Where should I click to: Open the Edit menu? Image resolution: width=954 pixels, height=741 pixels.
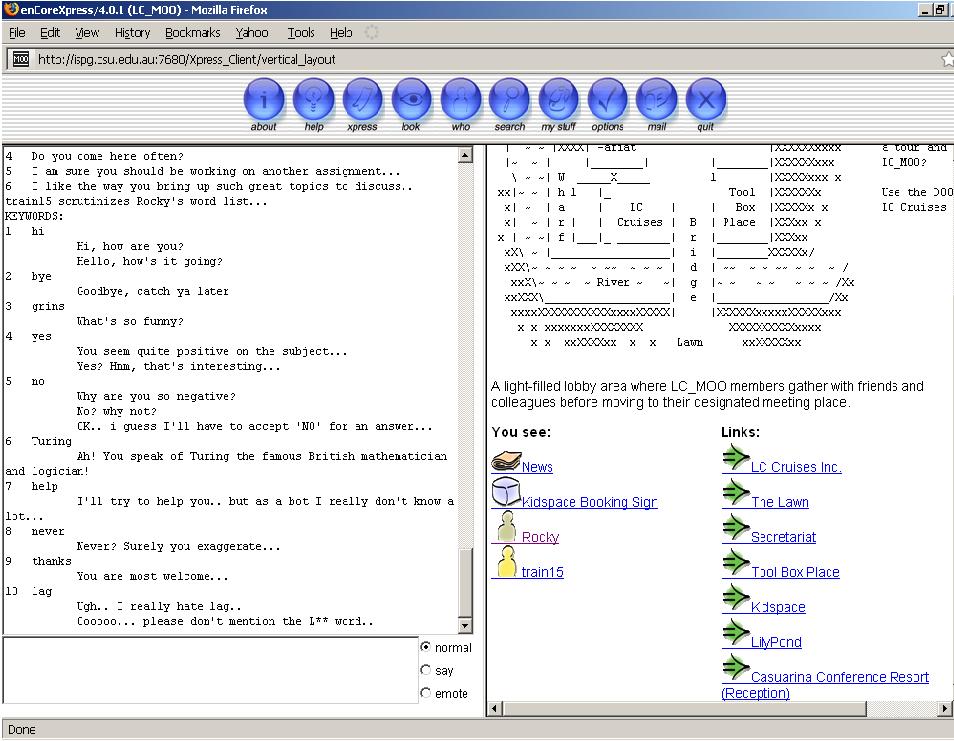[50, 33]
